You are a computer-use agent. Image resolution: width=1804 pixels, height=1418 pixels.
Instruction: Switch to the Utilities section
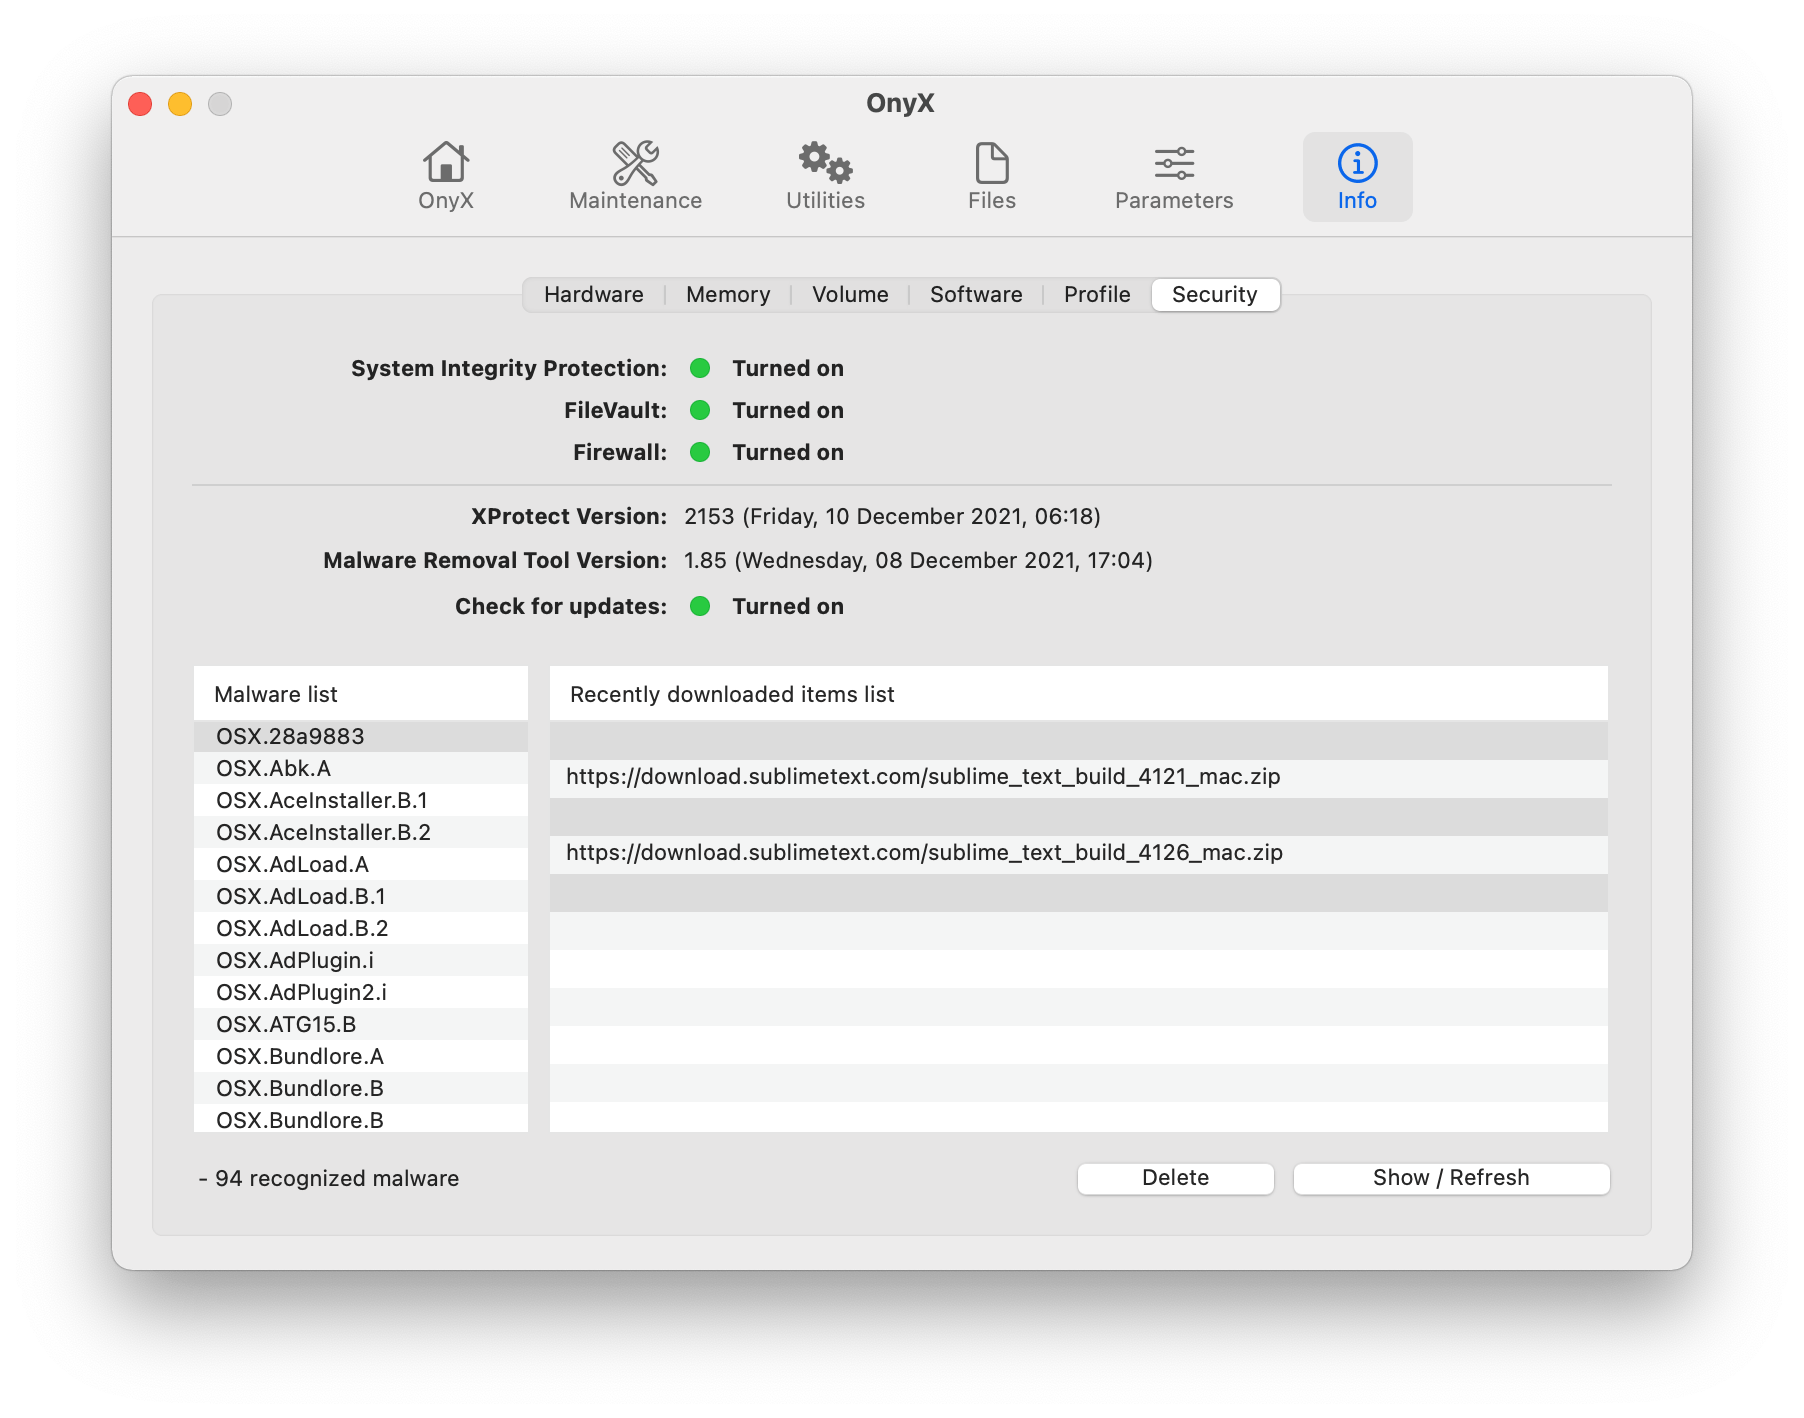pos(824,176)
